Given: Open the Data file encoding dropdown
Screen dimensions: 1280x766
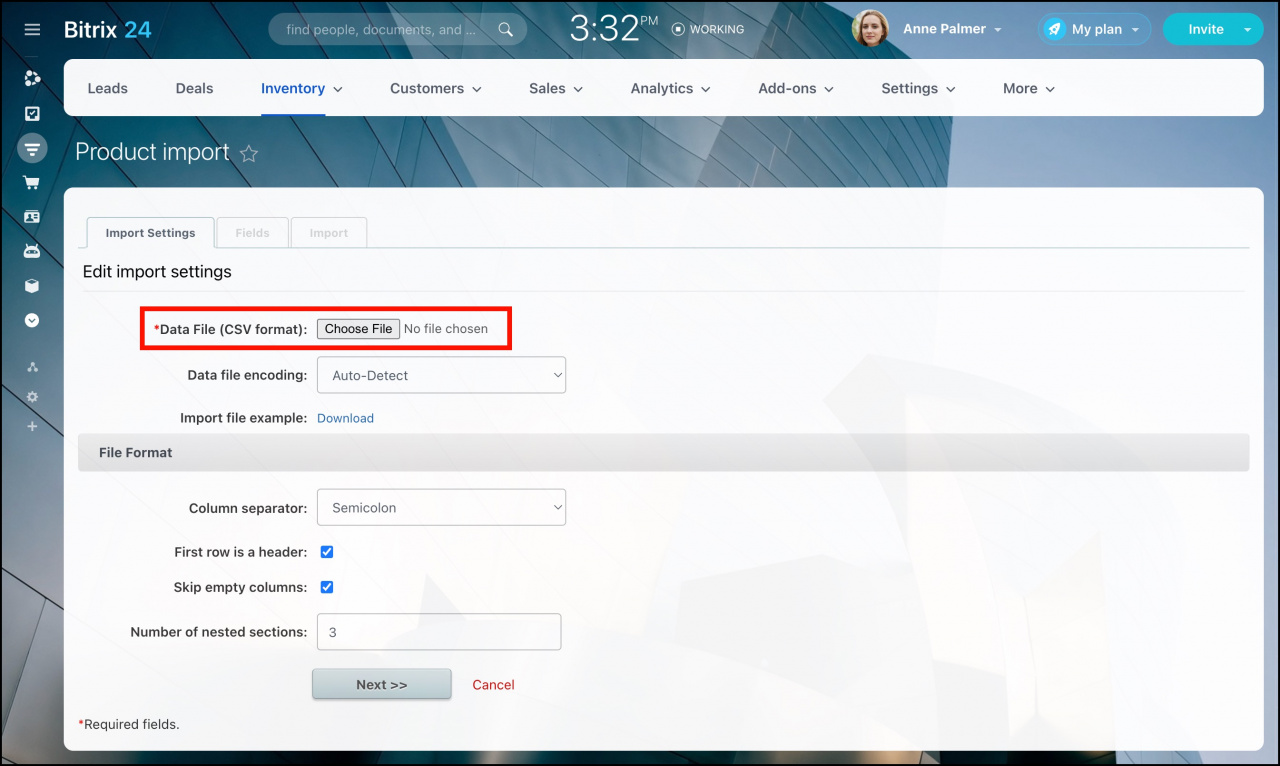Looking at the screenshot, I should pos(441,375).
